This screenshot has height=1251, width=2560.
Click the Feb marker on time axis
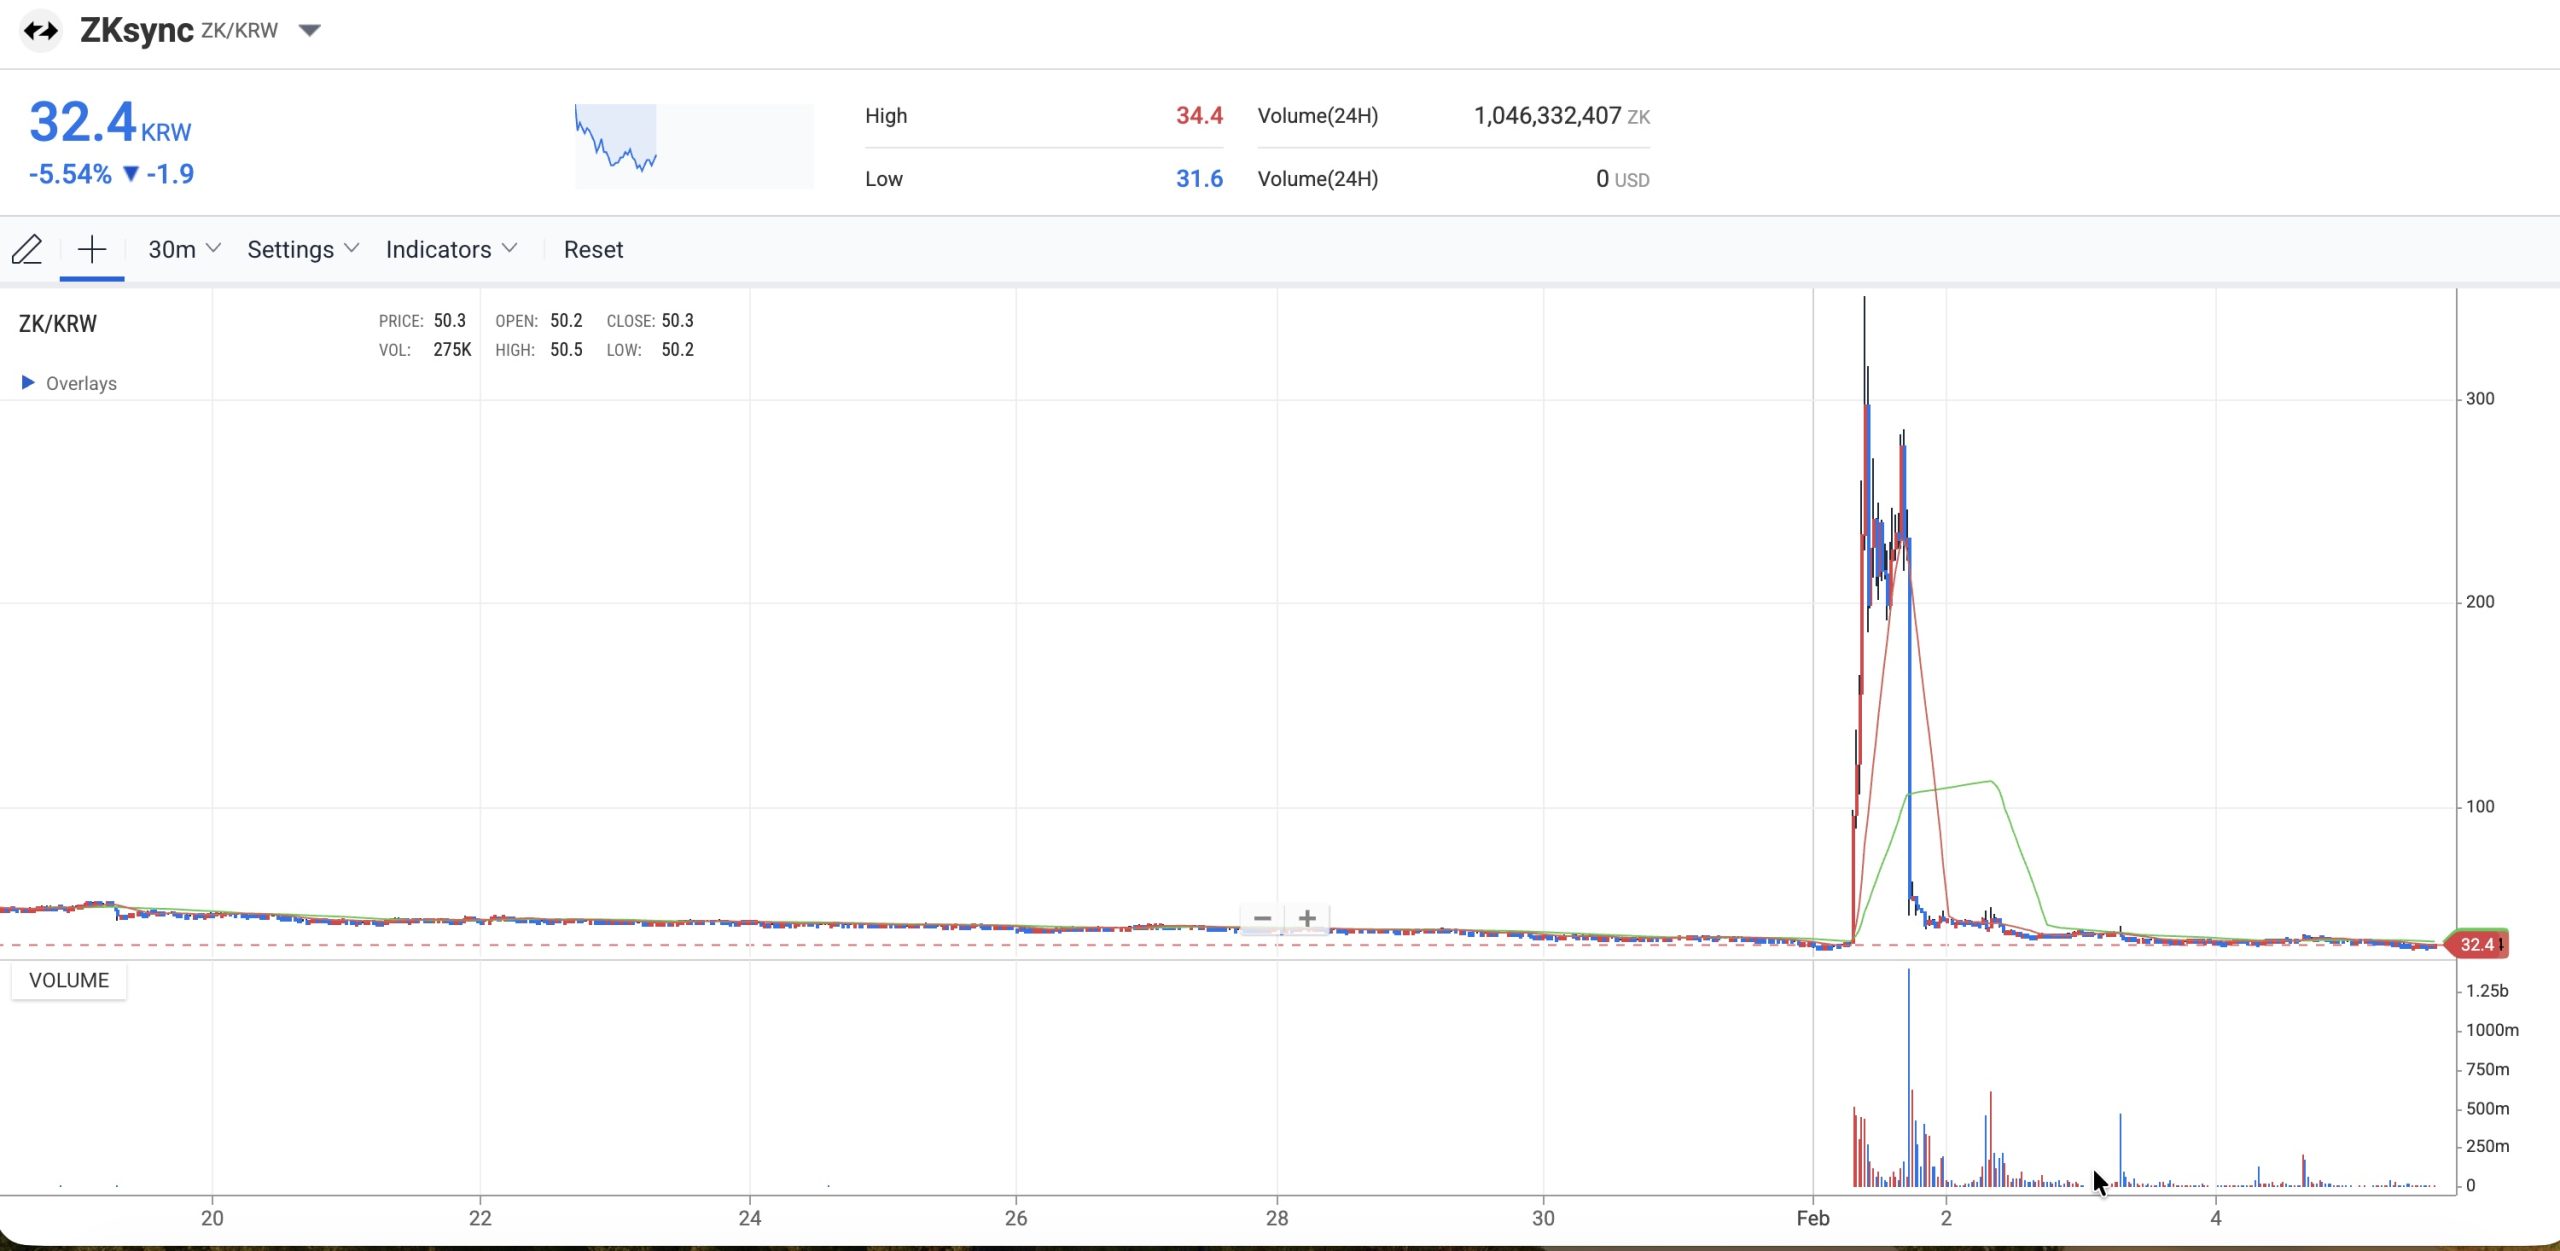click(1812, 1218)
